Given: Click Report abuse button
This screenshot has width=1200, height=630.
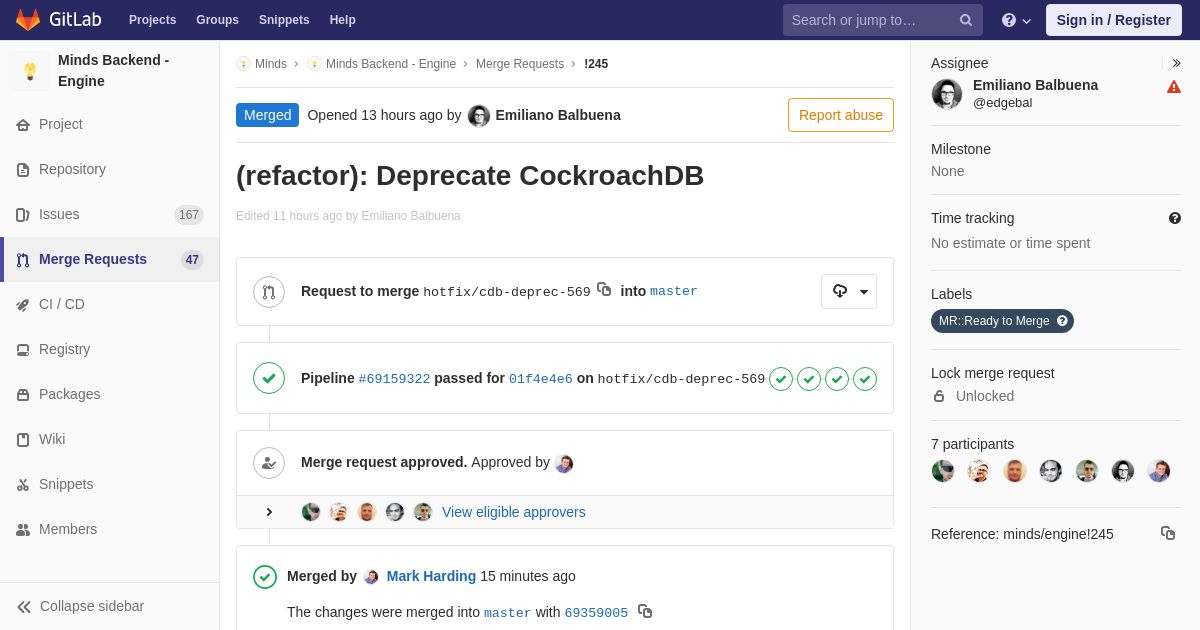Looking at the screenshot, I should 841,115.
